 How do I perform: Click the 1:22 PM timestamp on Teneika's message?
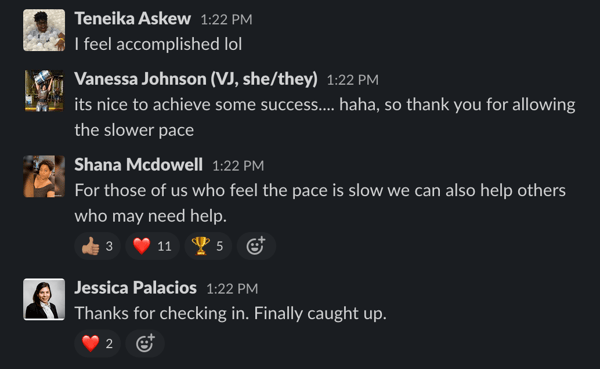227,20
